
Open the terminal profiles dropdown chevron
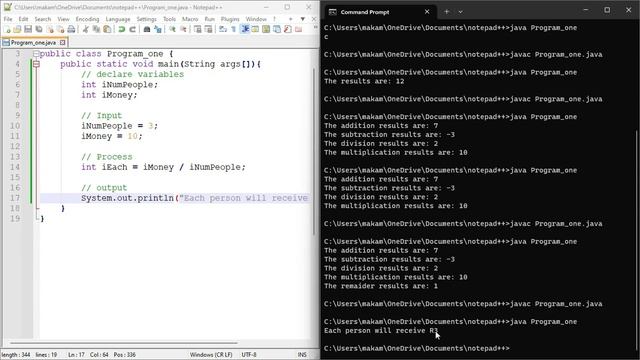click(x=460, y=12)
